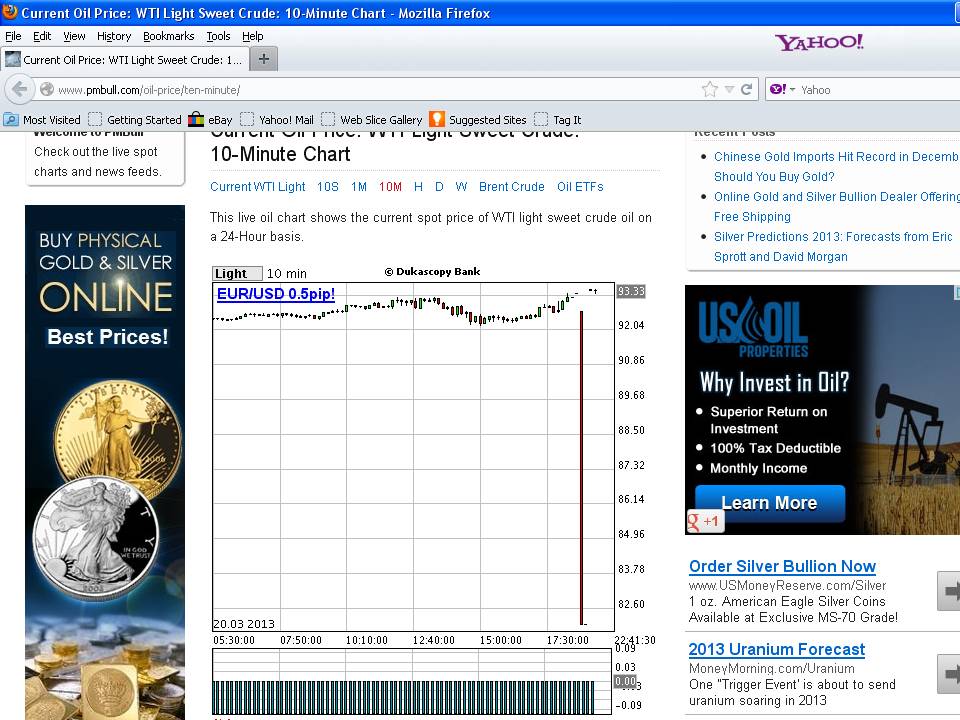The image size is (960, 720).
Task: Open a new tab with plus button
Action: pyautogui.click(x=264, y=59)
